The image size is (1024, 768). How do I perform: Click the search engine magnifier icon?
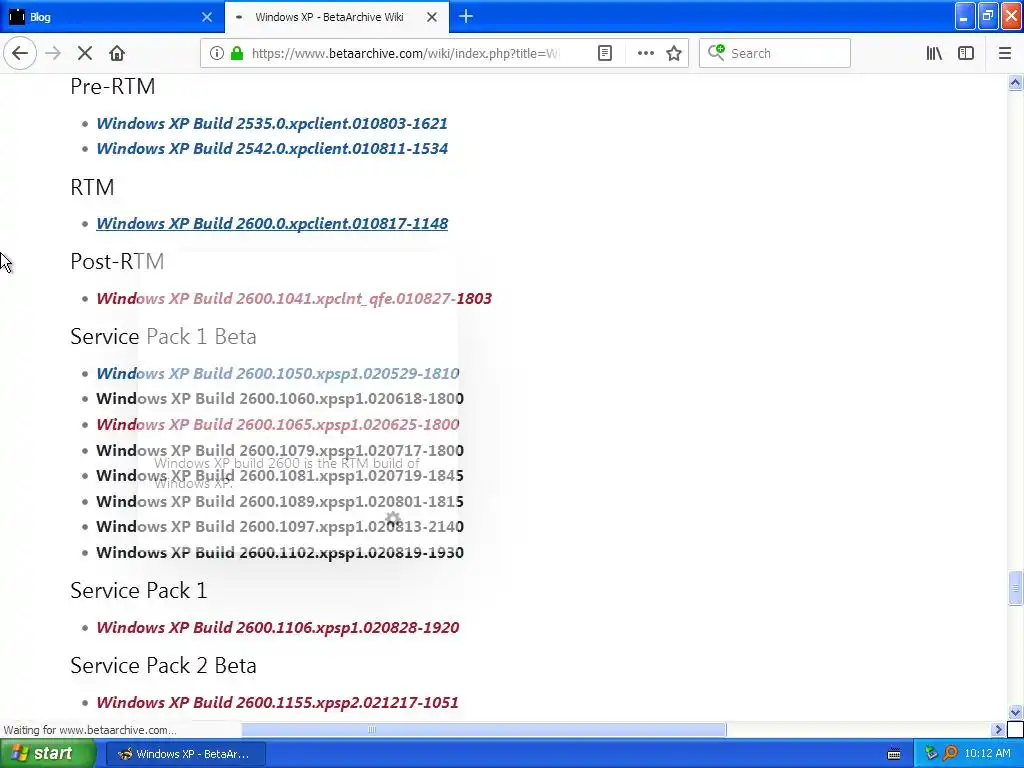[x=716, y=53]
